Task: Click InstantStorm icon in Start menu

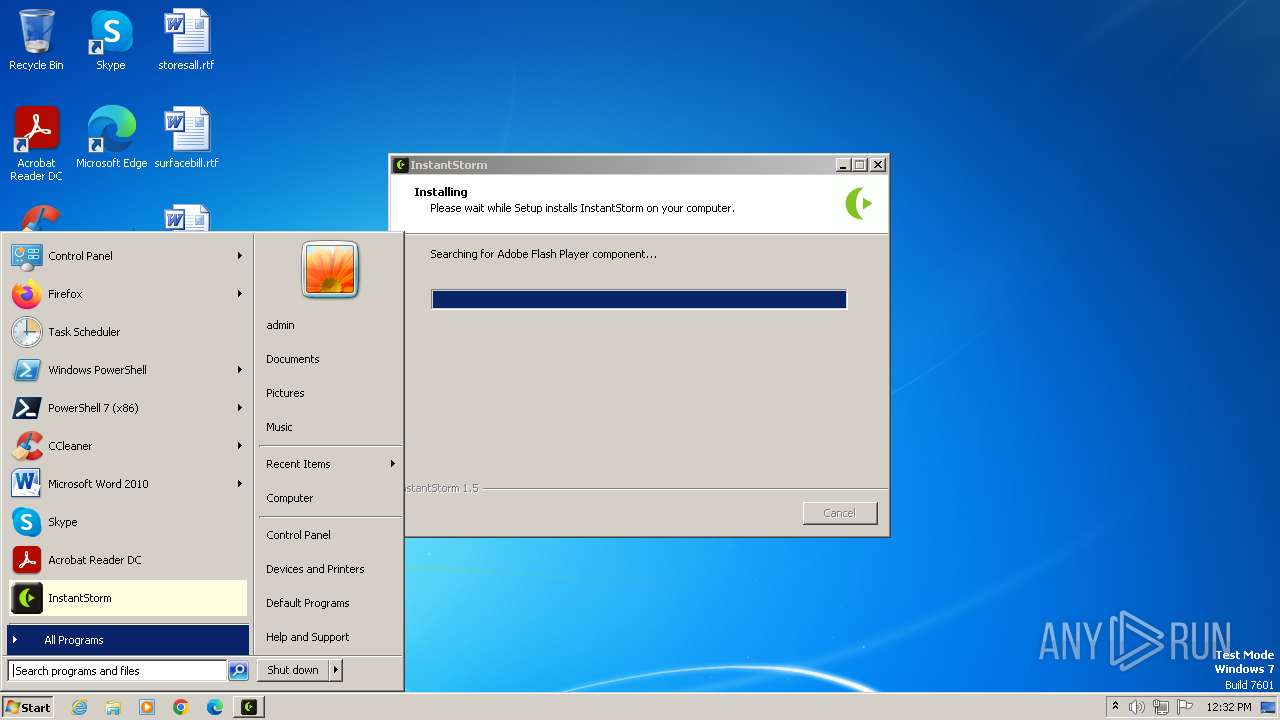Action: coord(27,598)
